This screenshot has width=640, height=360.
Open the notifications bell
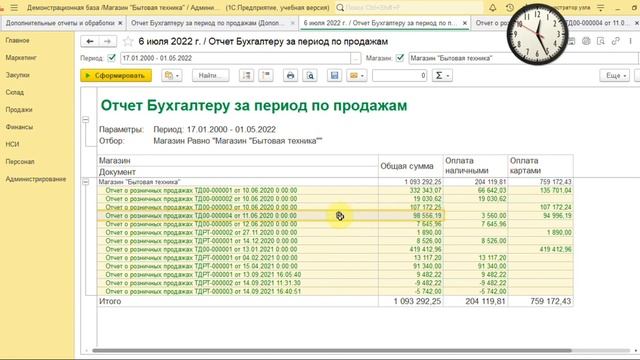pos(493,8)
